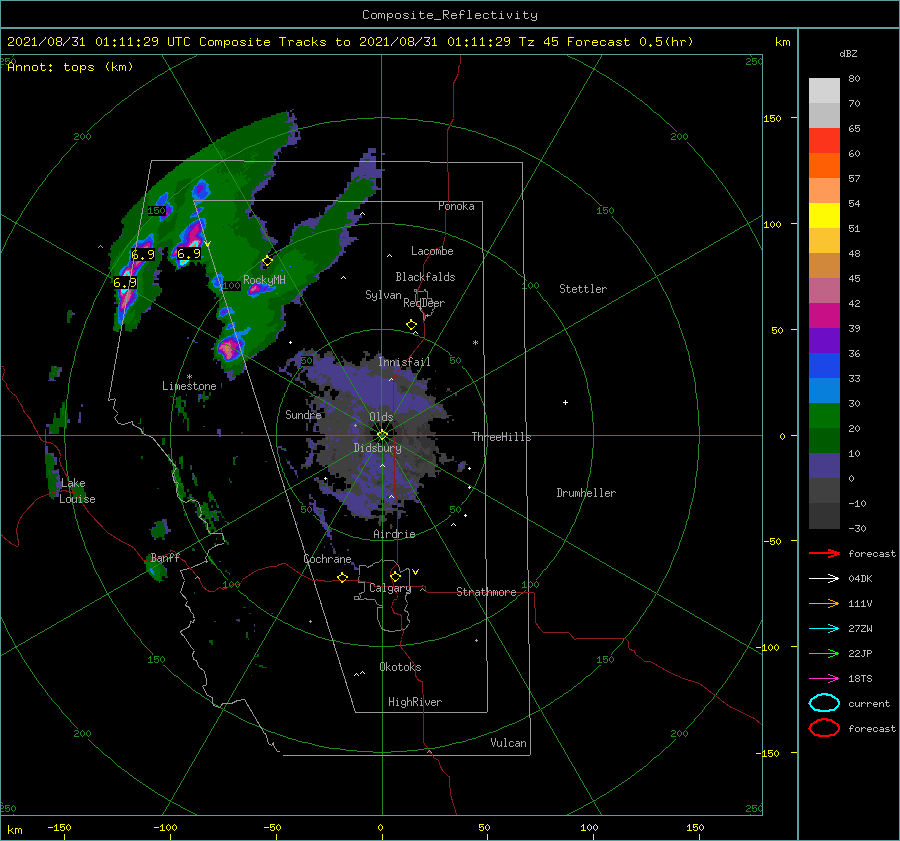900x841 pixels.
Task: Click the magenta 18TS arrow legend icon
Action: (x=824, y=679)
